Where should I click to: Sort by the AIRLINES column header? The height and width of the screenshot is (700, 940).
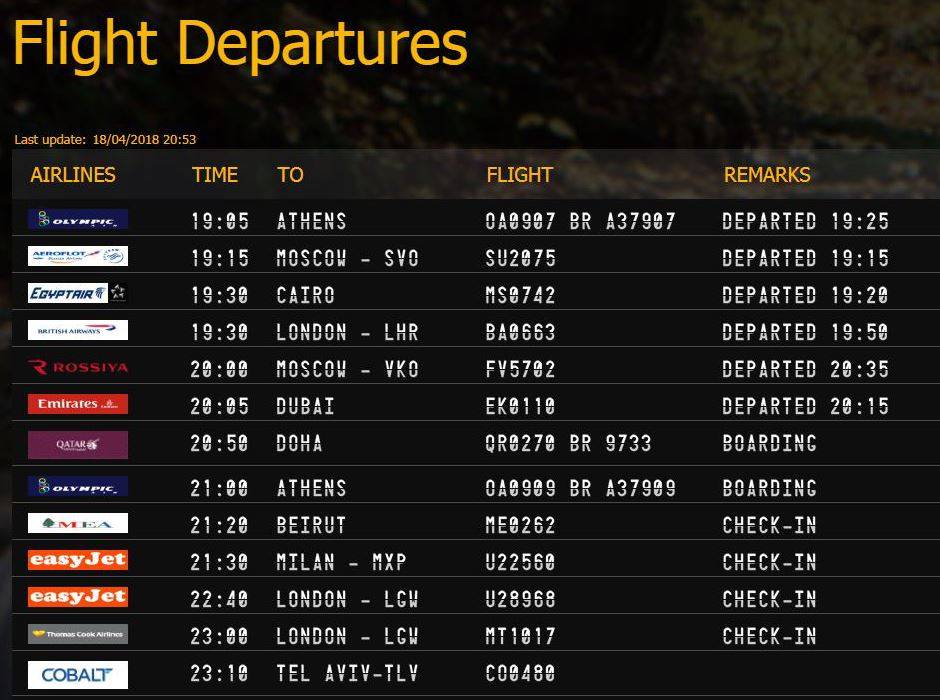pyautogui.click(x=73, y=175)
